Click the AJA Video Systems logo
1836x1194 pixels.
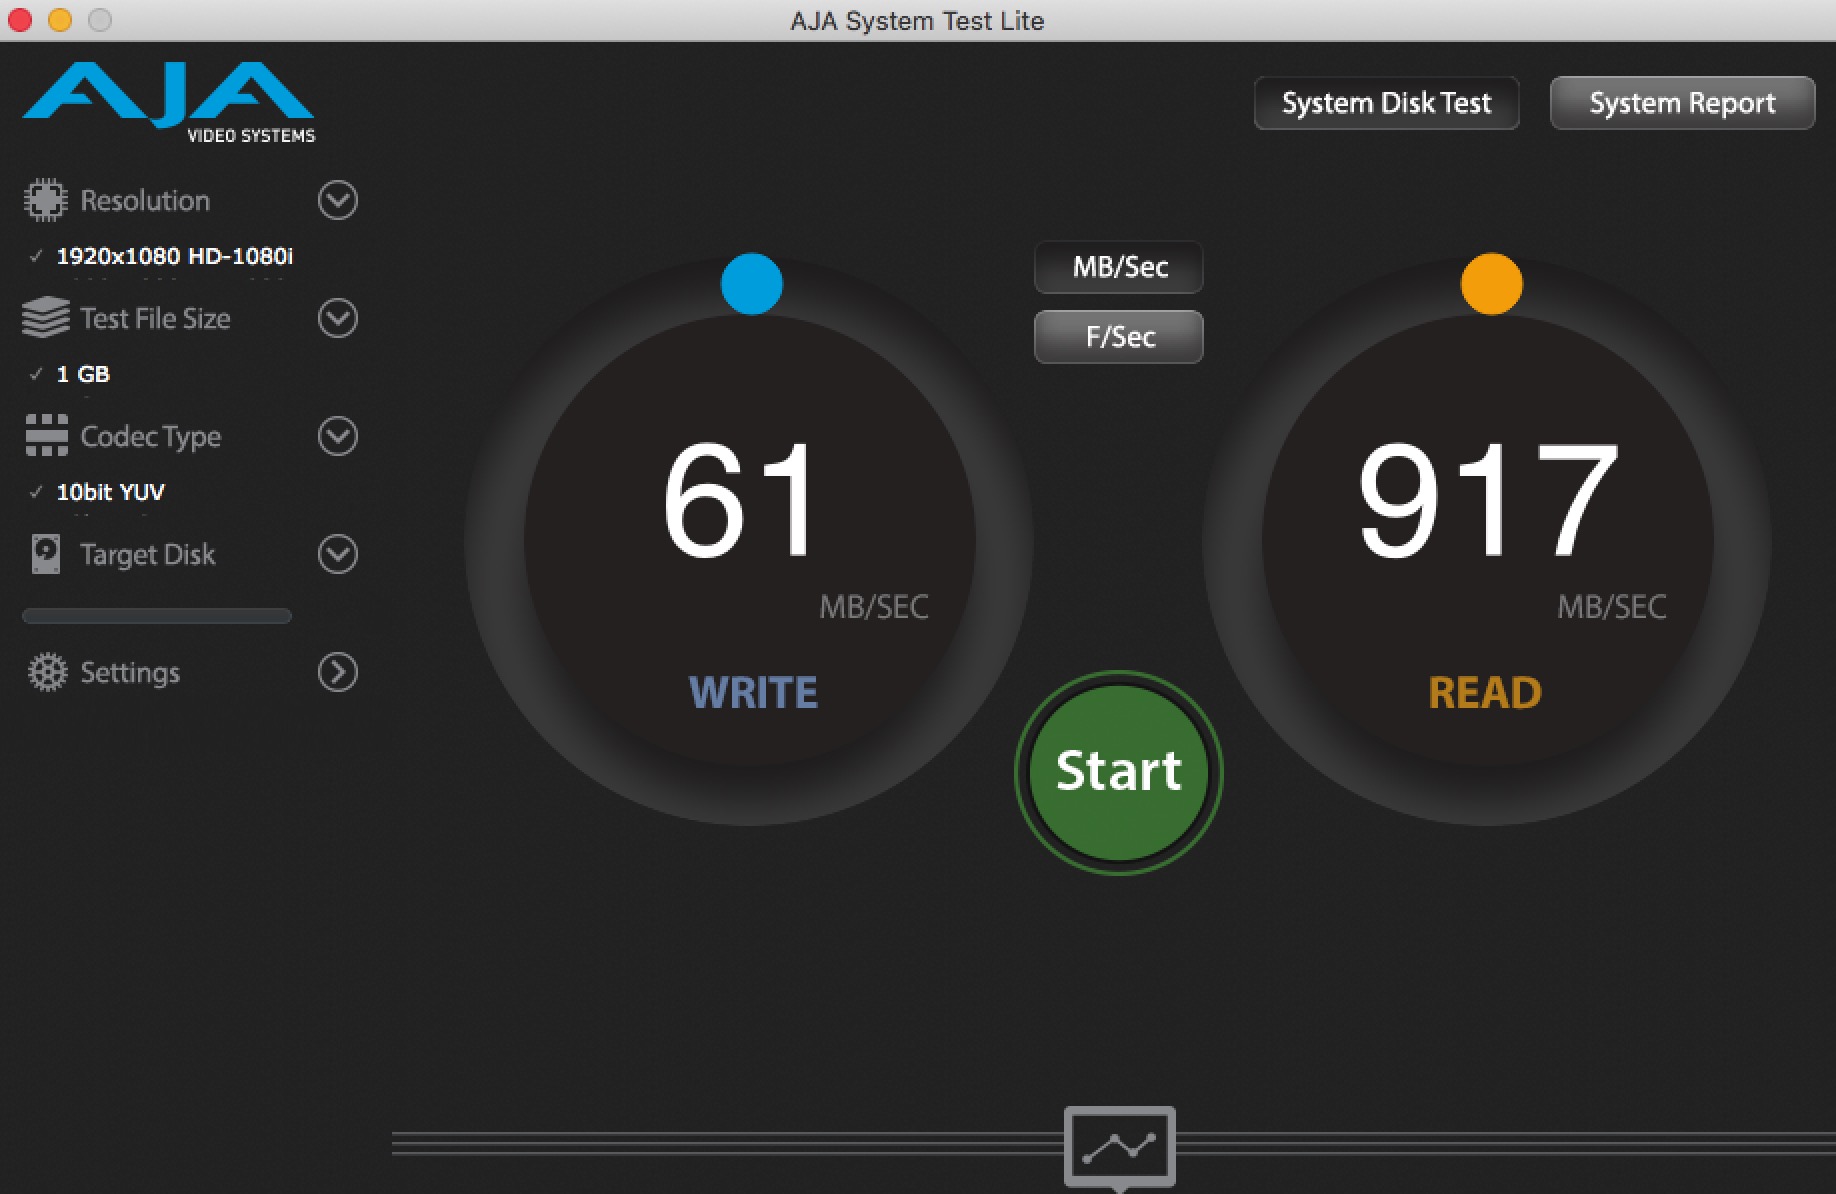point(168,103)
